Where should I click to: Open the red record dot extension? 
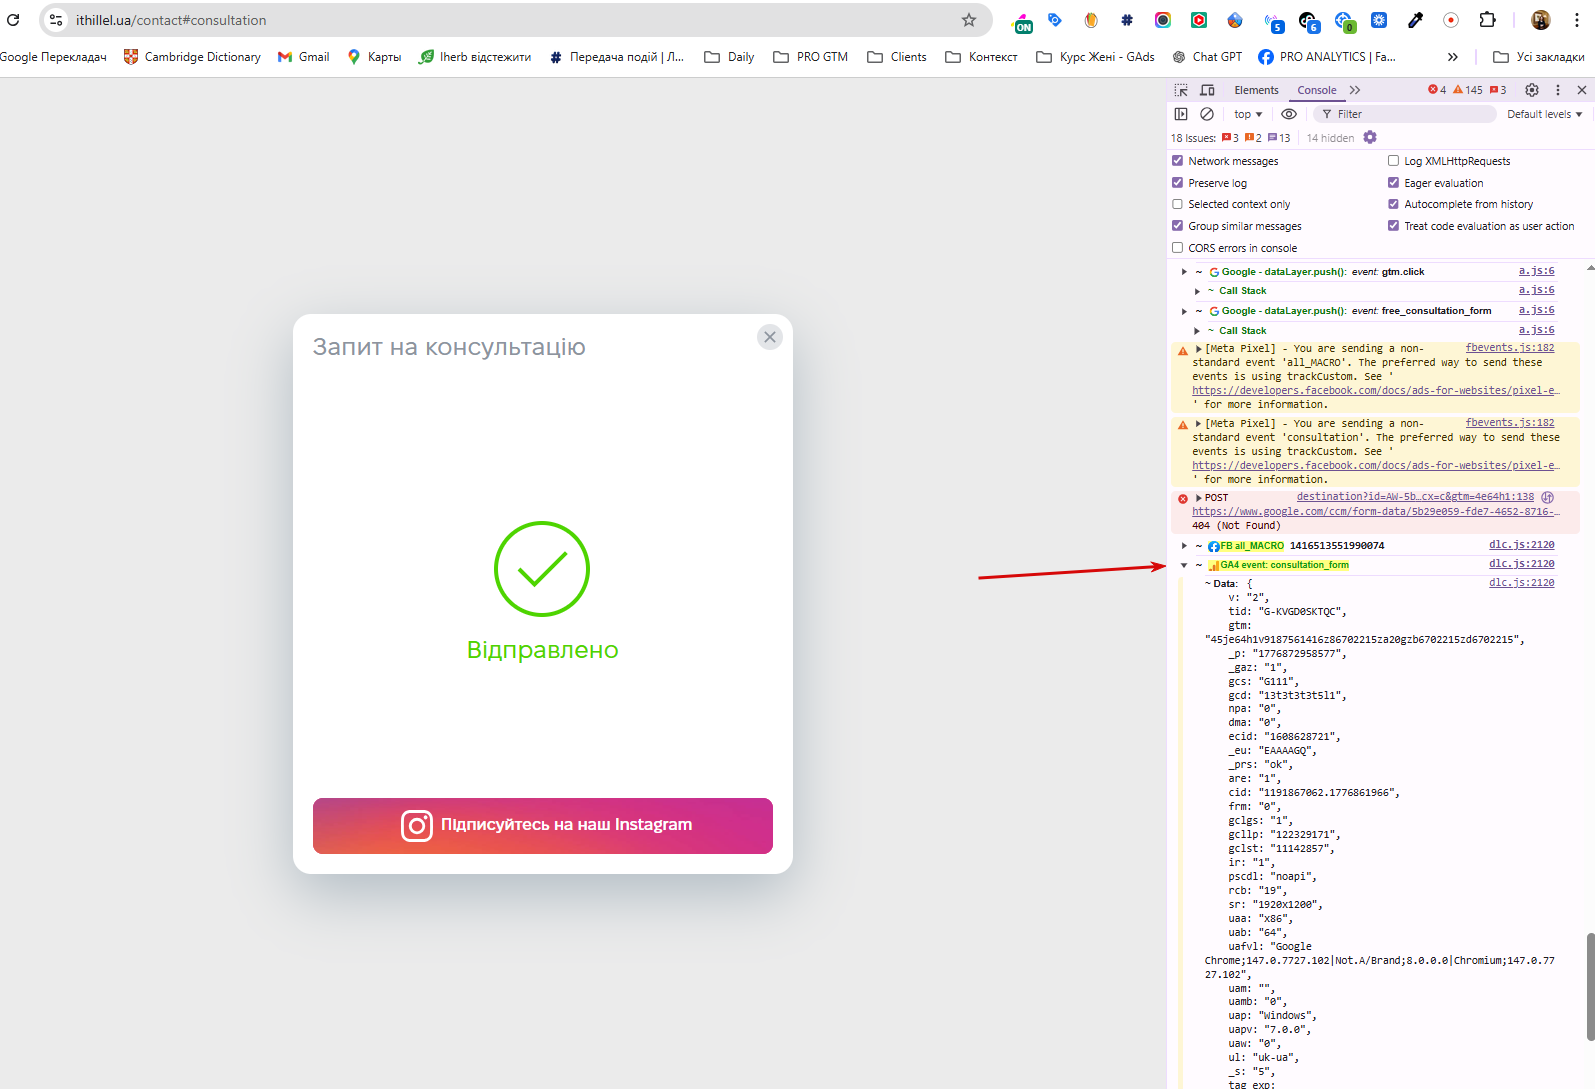coord(1451,20)
